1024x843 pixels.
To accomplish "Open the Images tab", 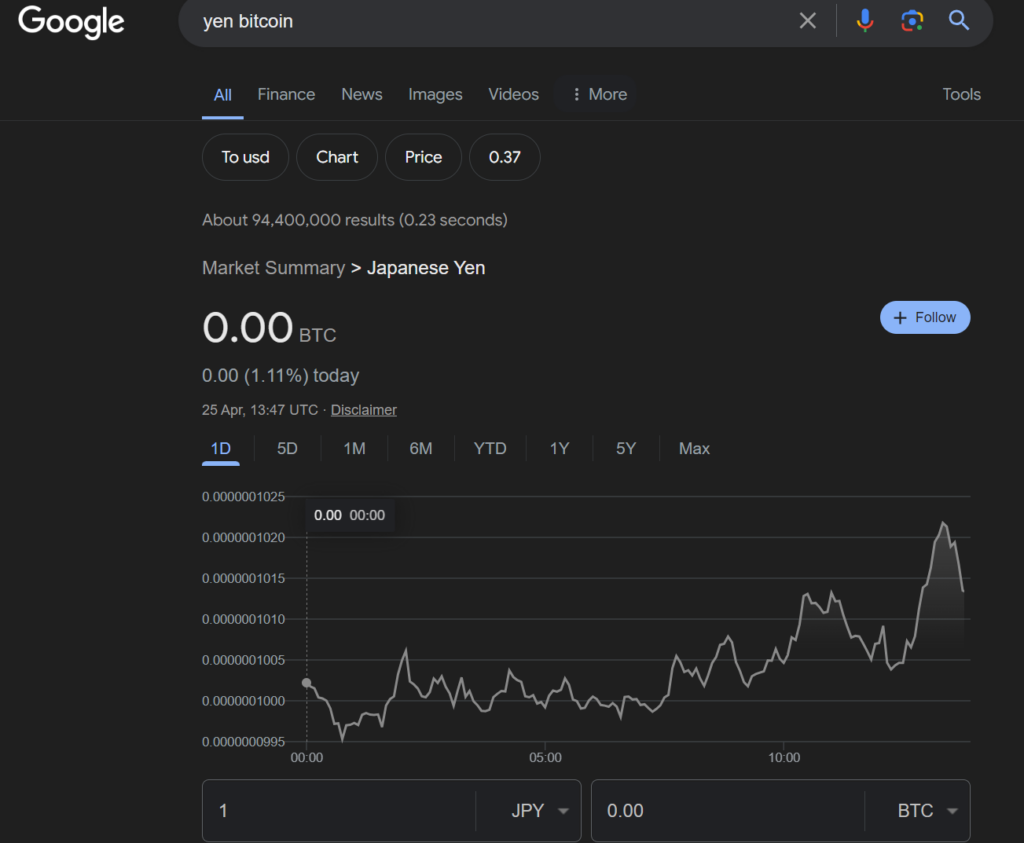I will [x=435, y=94].
